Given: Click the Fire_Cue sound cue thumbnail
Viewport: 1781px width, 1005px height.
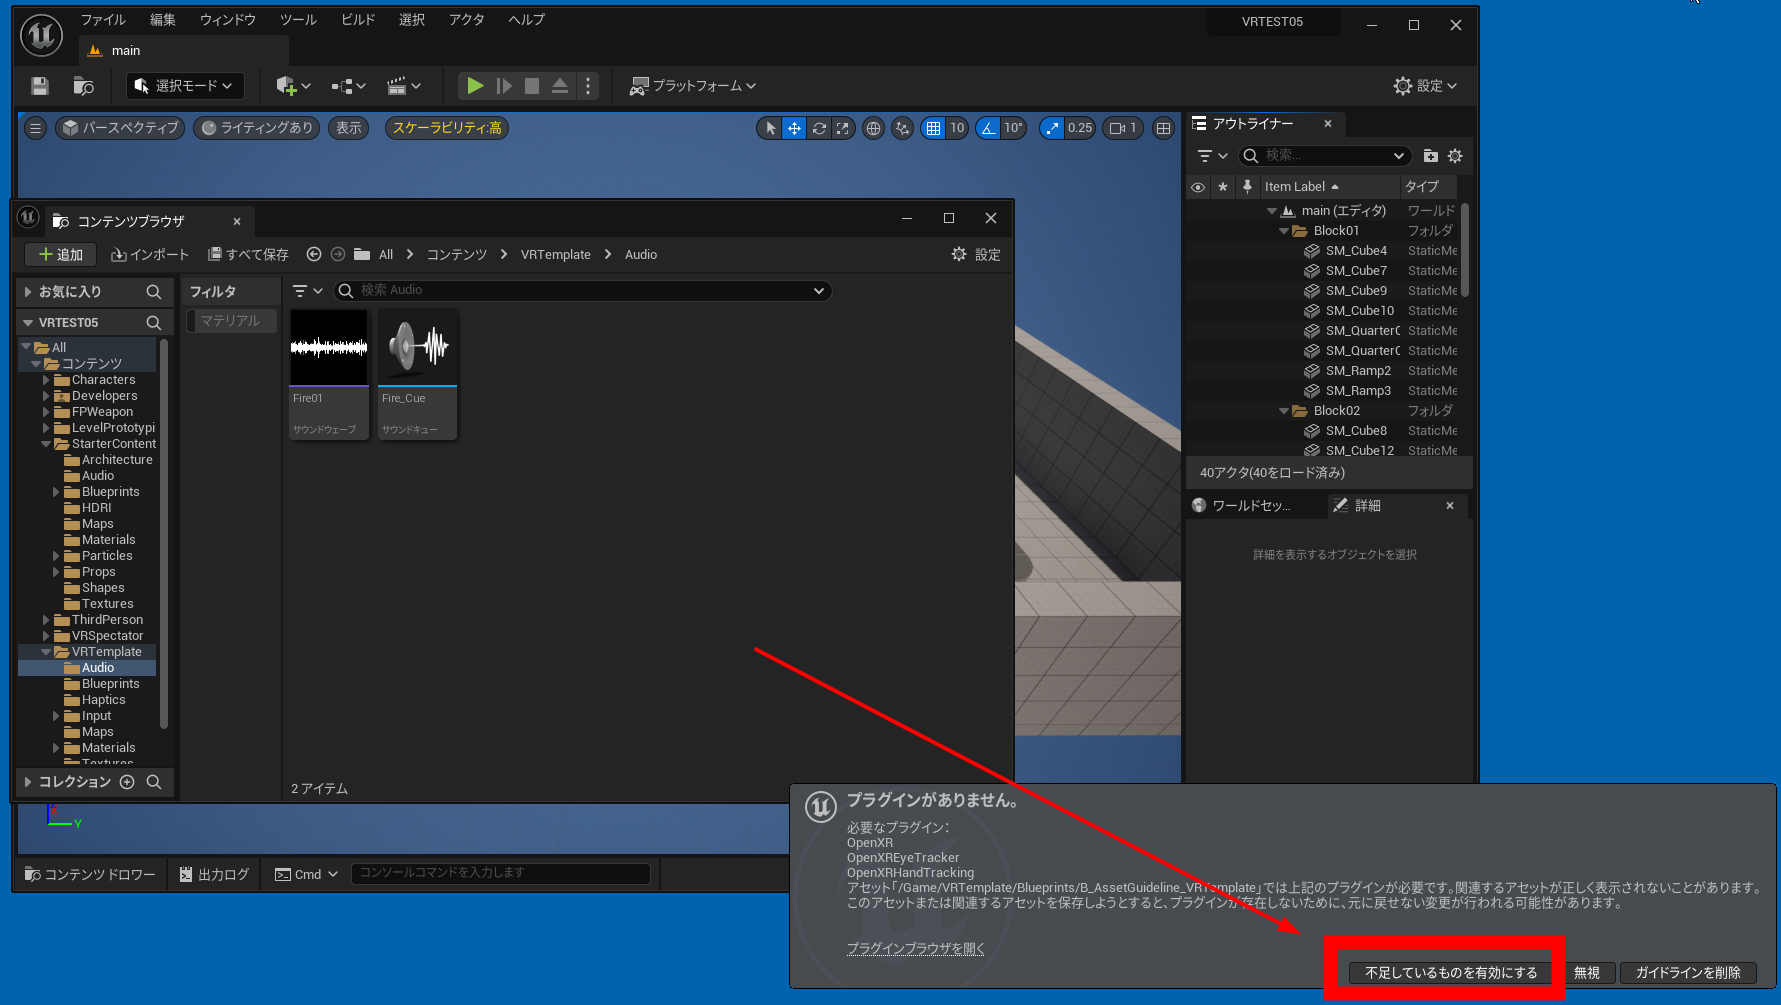Looking at the screenshot, I should 417,349.
